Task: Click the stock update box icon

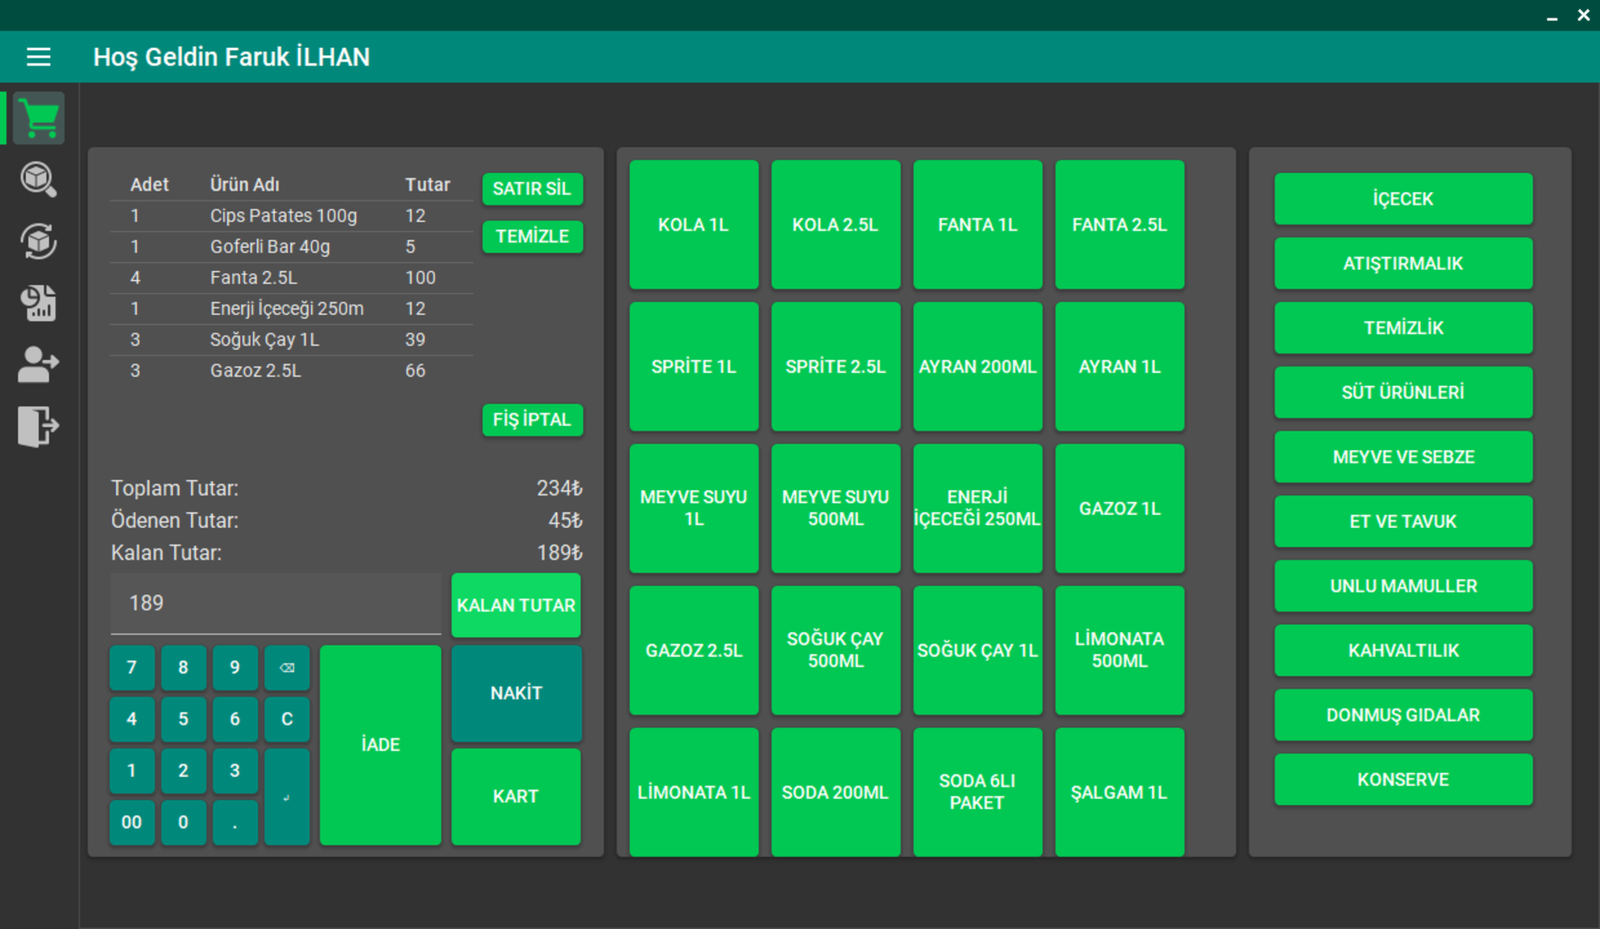Action: point(39,241)
